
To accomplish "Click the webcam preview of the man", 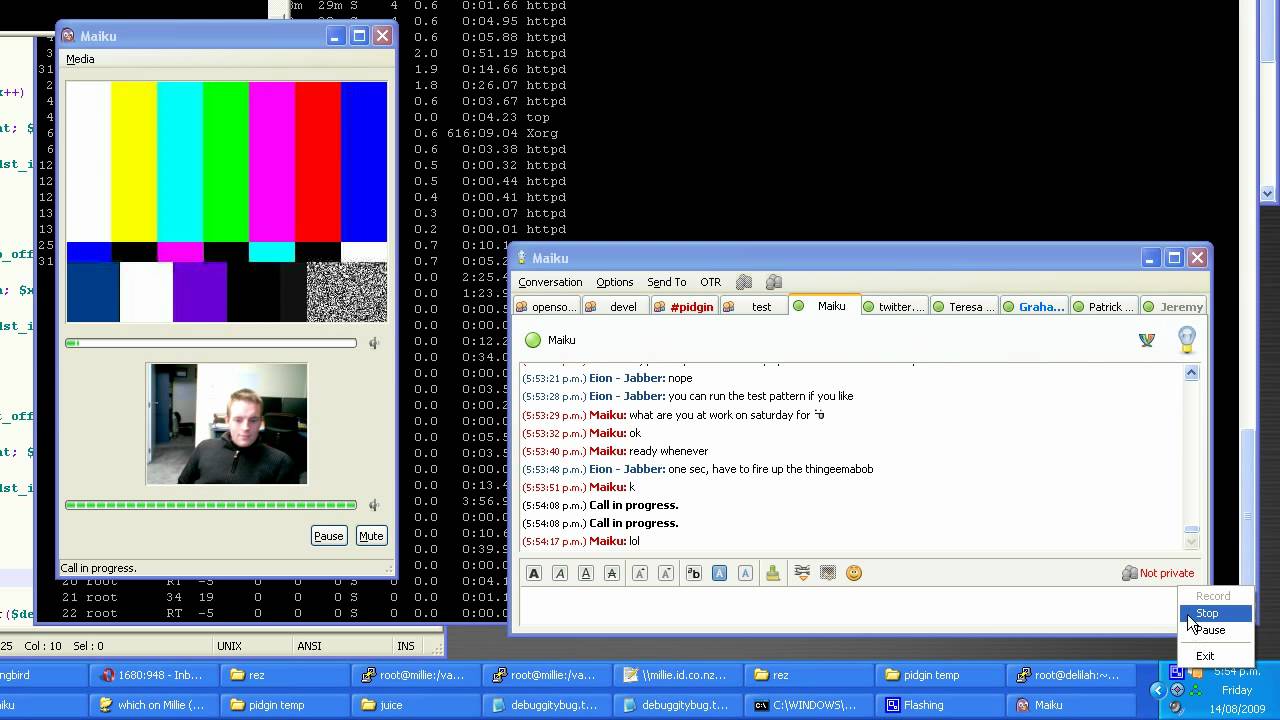I will click(x=227, y=424).
